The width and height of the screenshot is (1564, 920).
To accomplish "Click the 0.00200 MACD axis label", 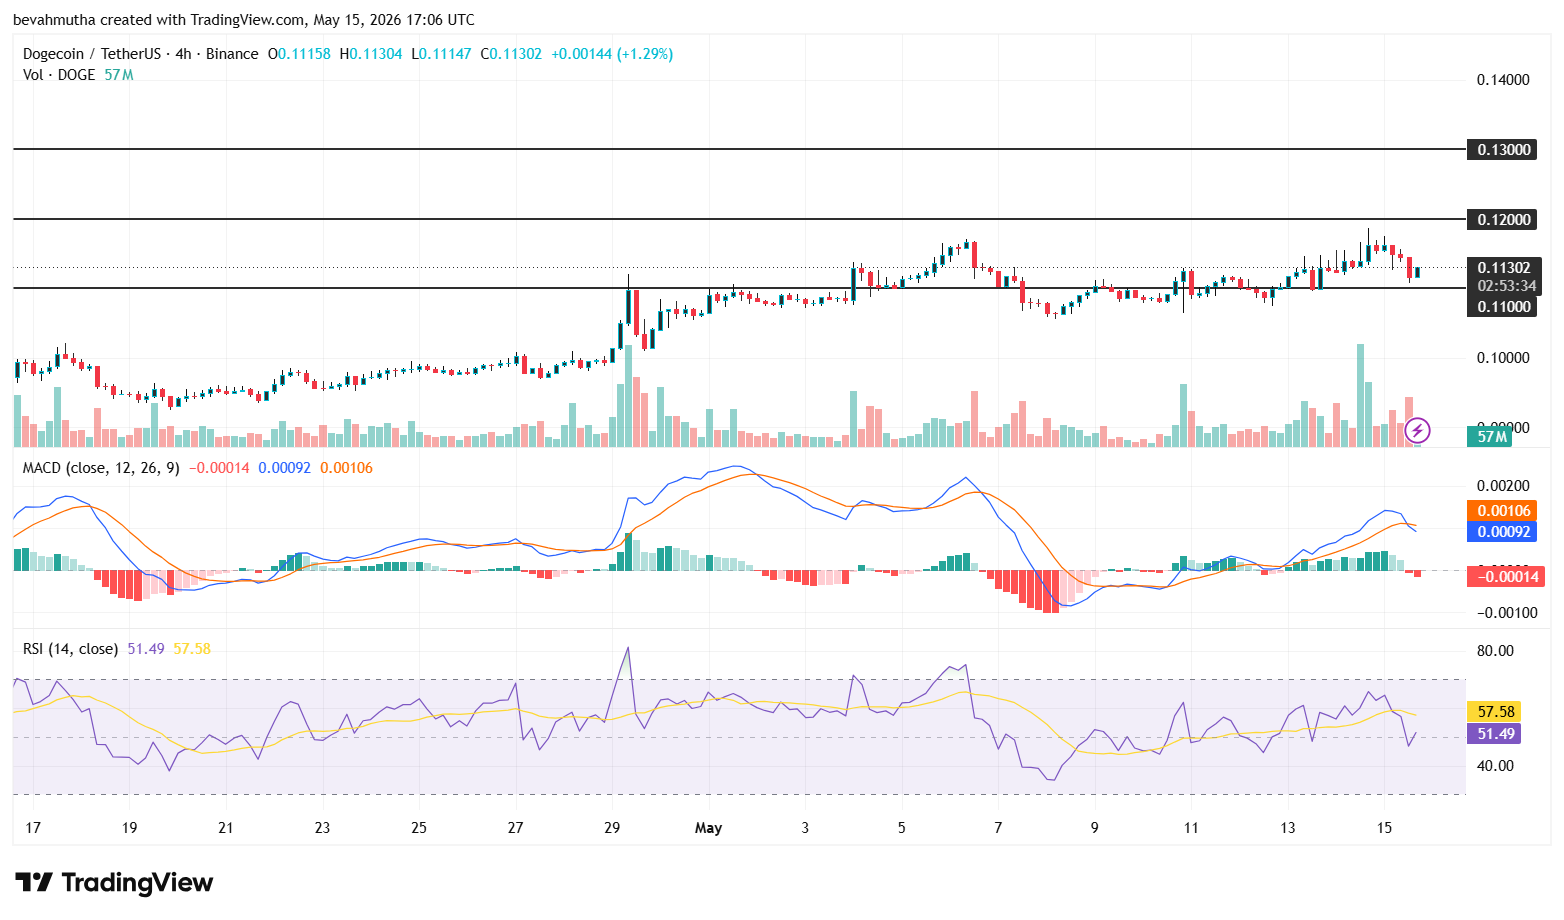I will [1503, 486].
